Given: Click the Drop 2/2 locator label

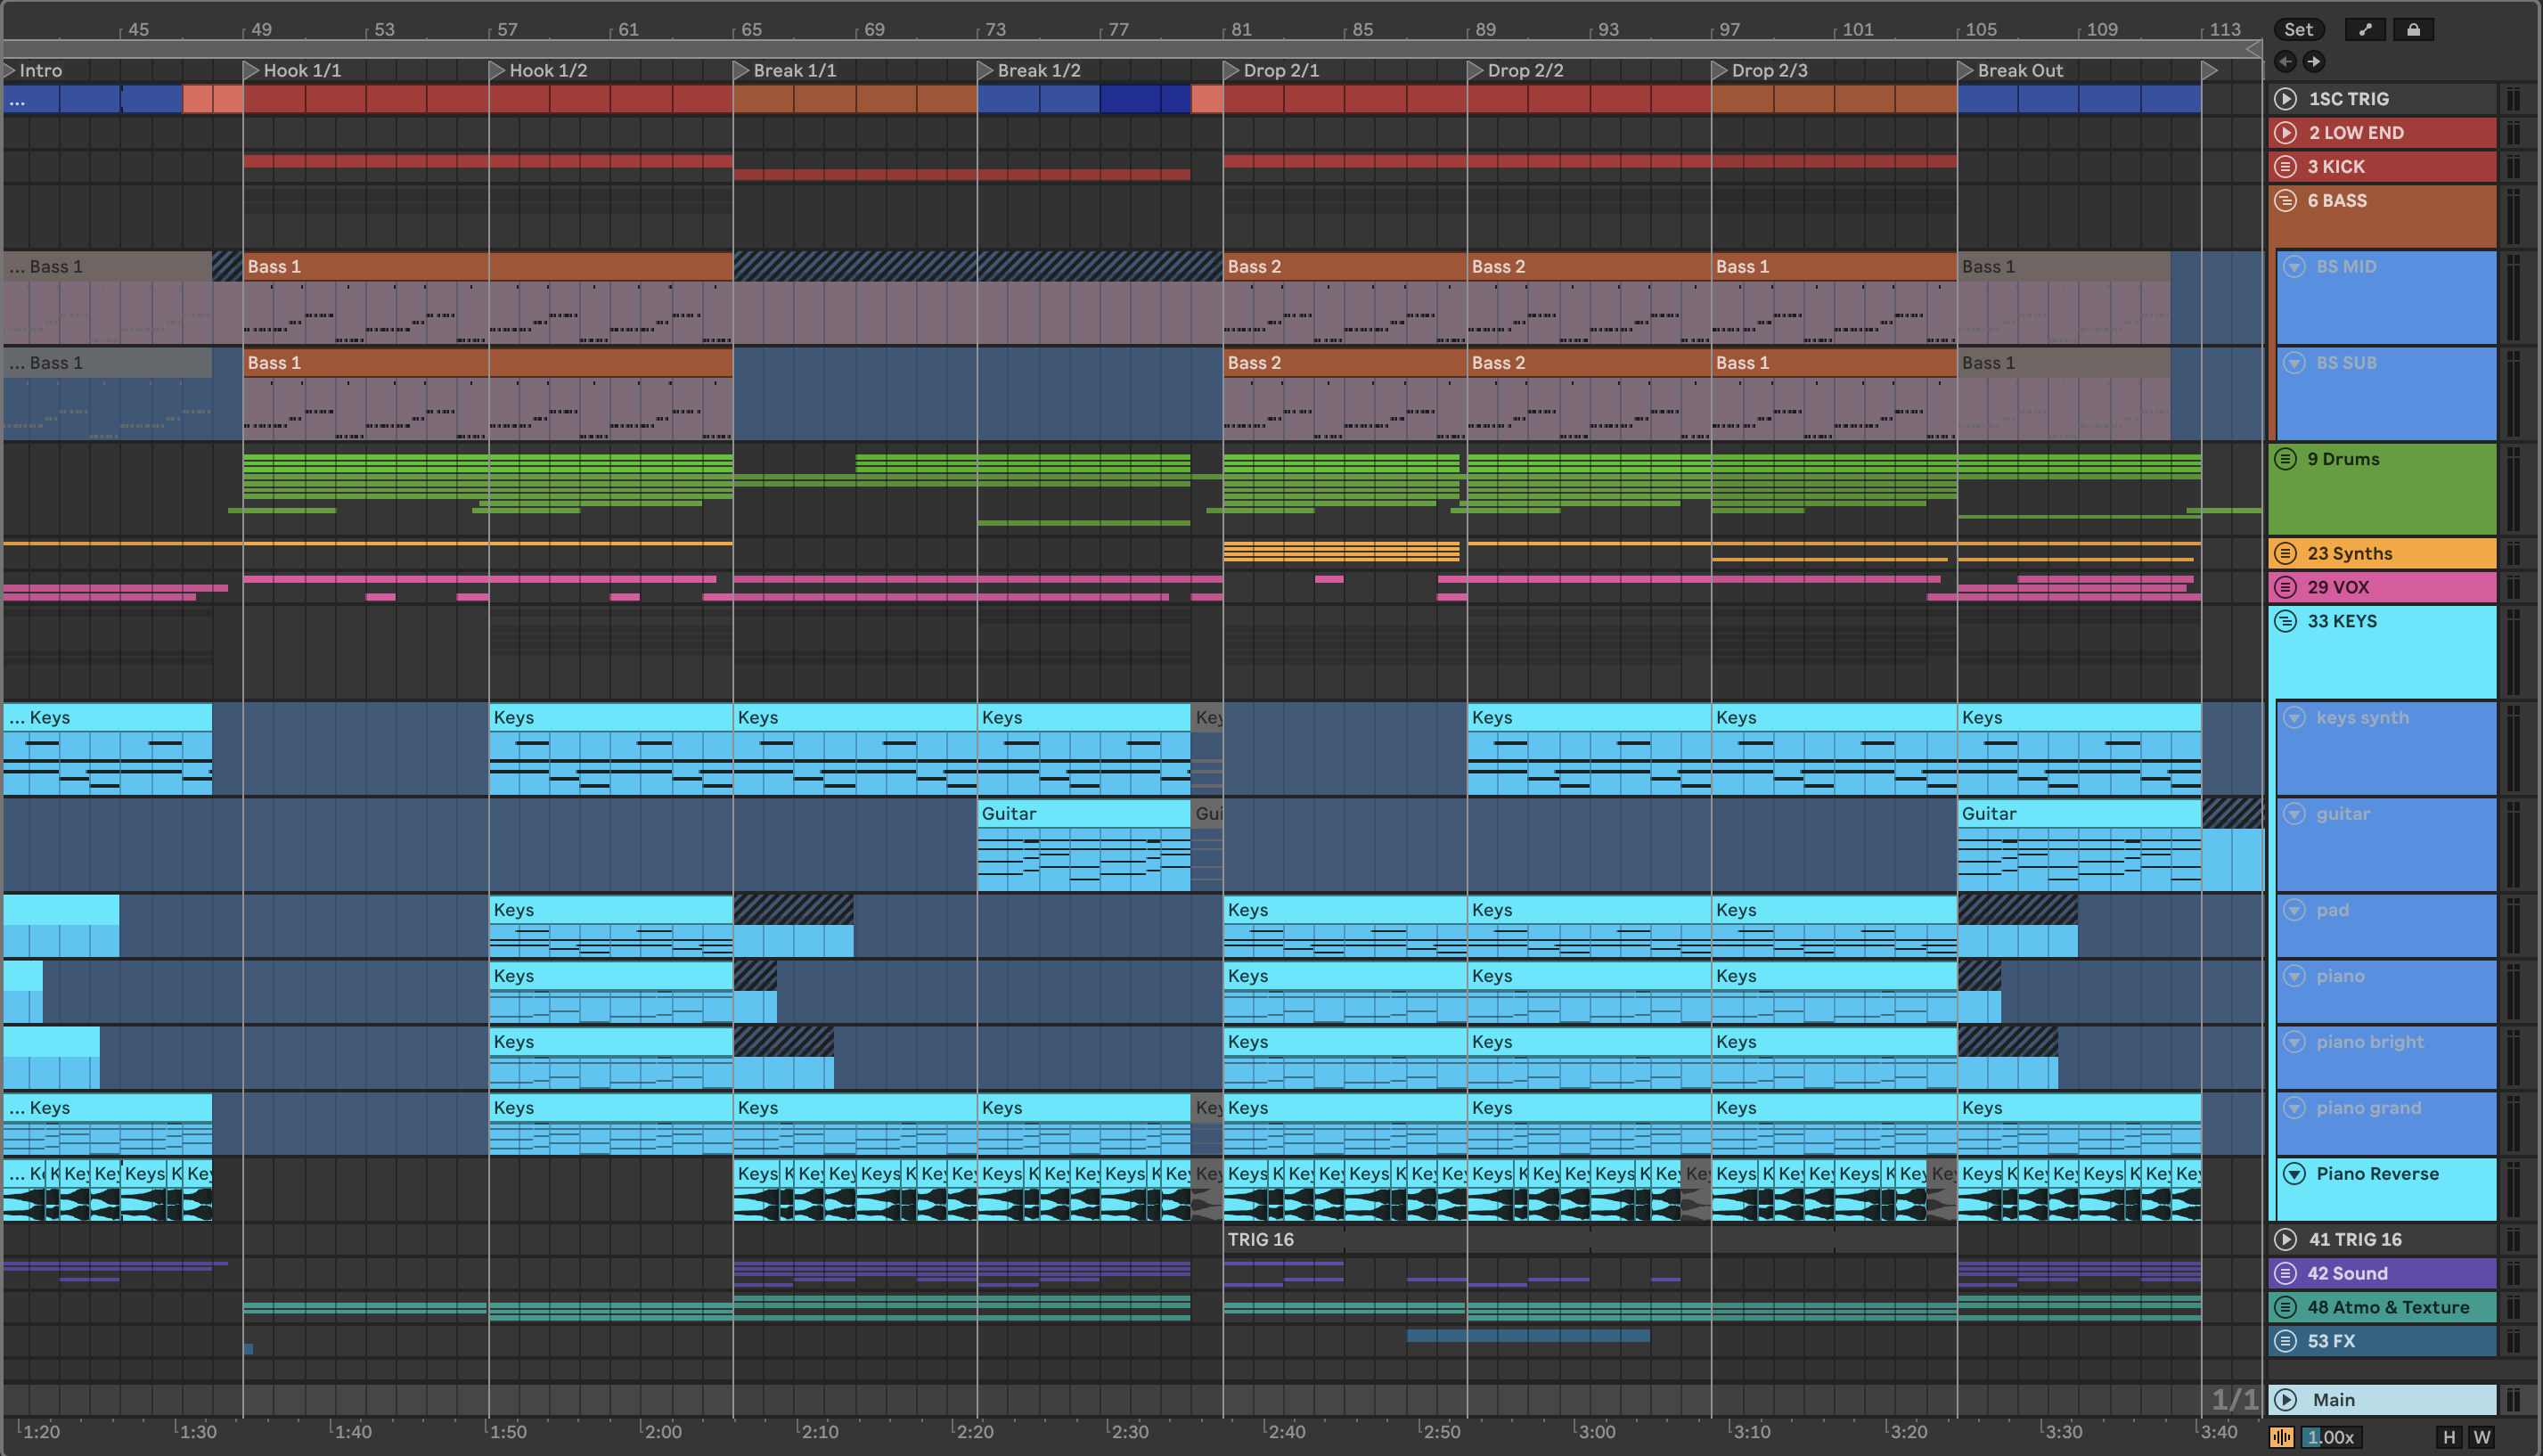Looking at the screenshot, I should click(1525, 70).
